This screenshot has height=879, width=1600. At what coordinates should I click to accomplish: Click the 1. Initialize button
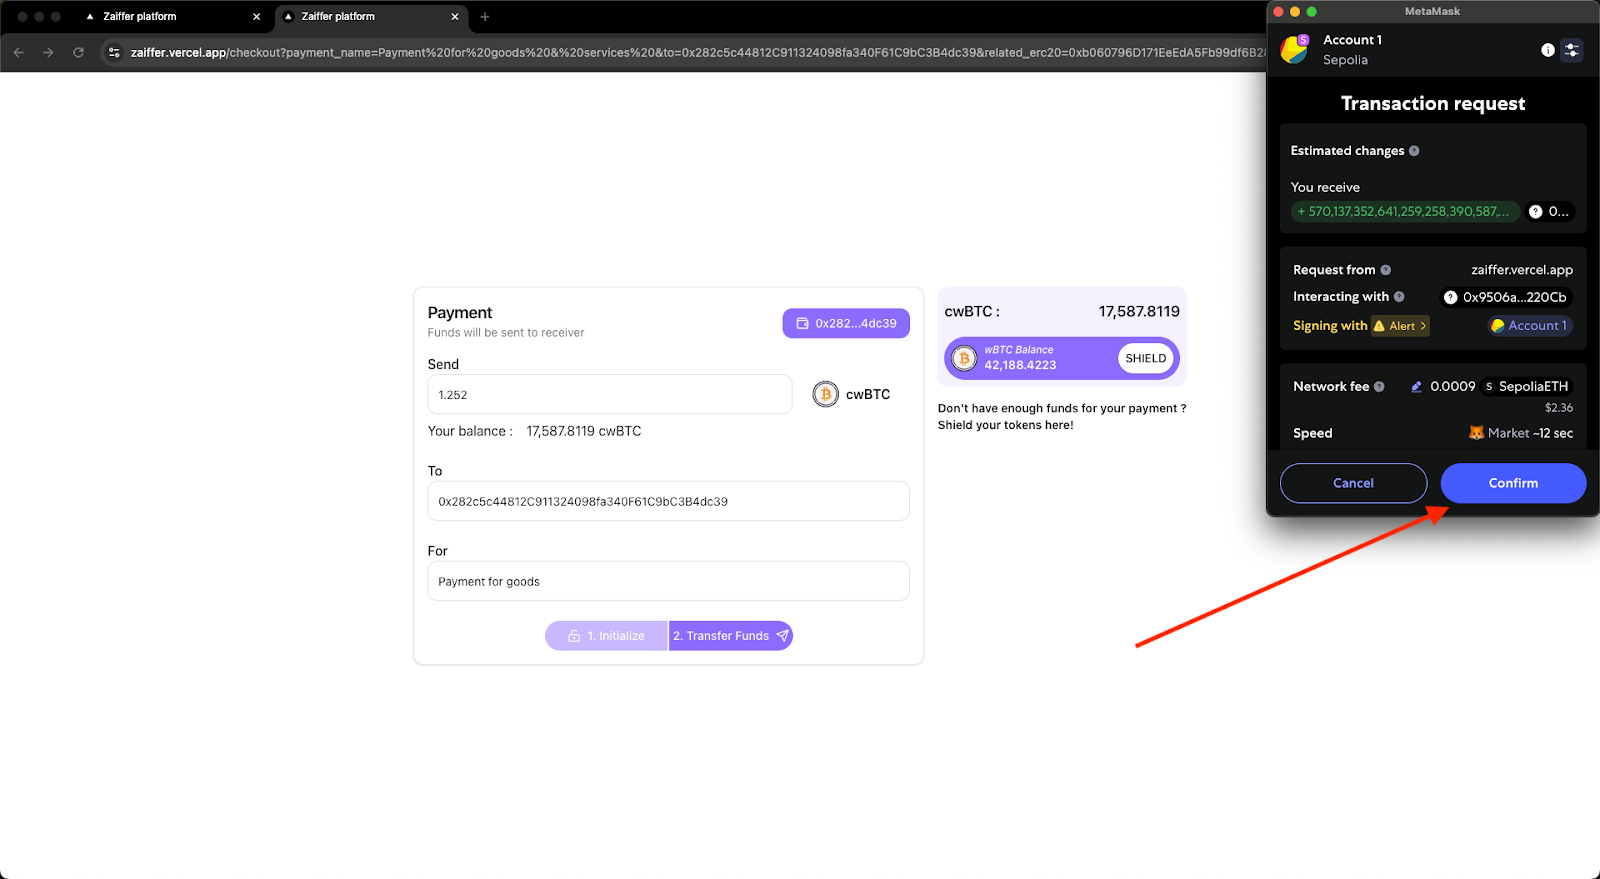pyautogui.click(x=606, y=636)
